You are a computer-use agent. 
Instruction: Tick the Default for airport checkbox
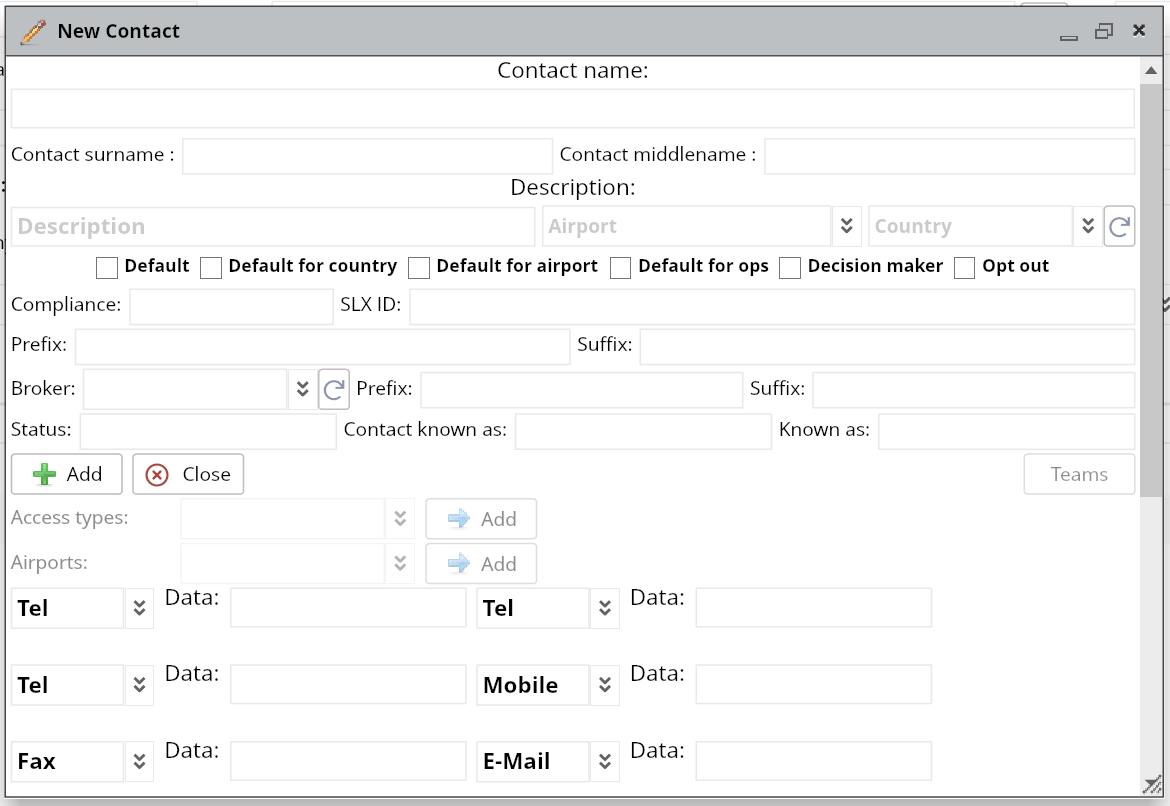point(419,267)
